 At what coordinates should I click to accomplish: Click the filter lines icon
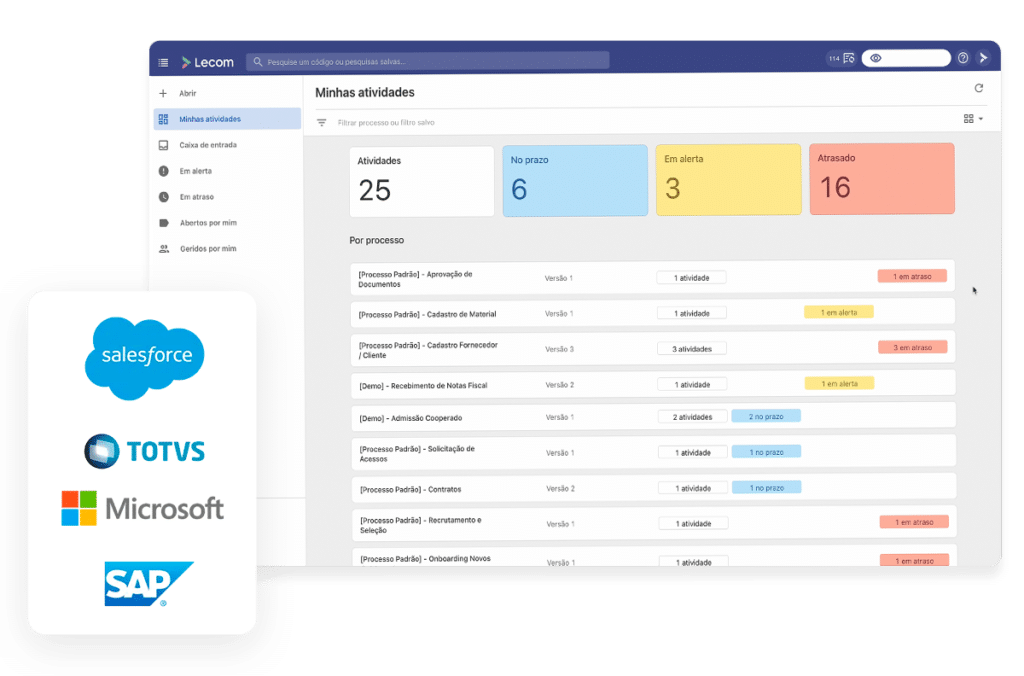pos(322,122)
